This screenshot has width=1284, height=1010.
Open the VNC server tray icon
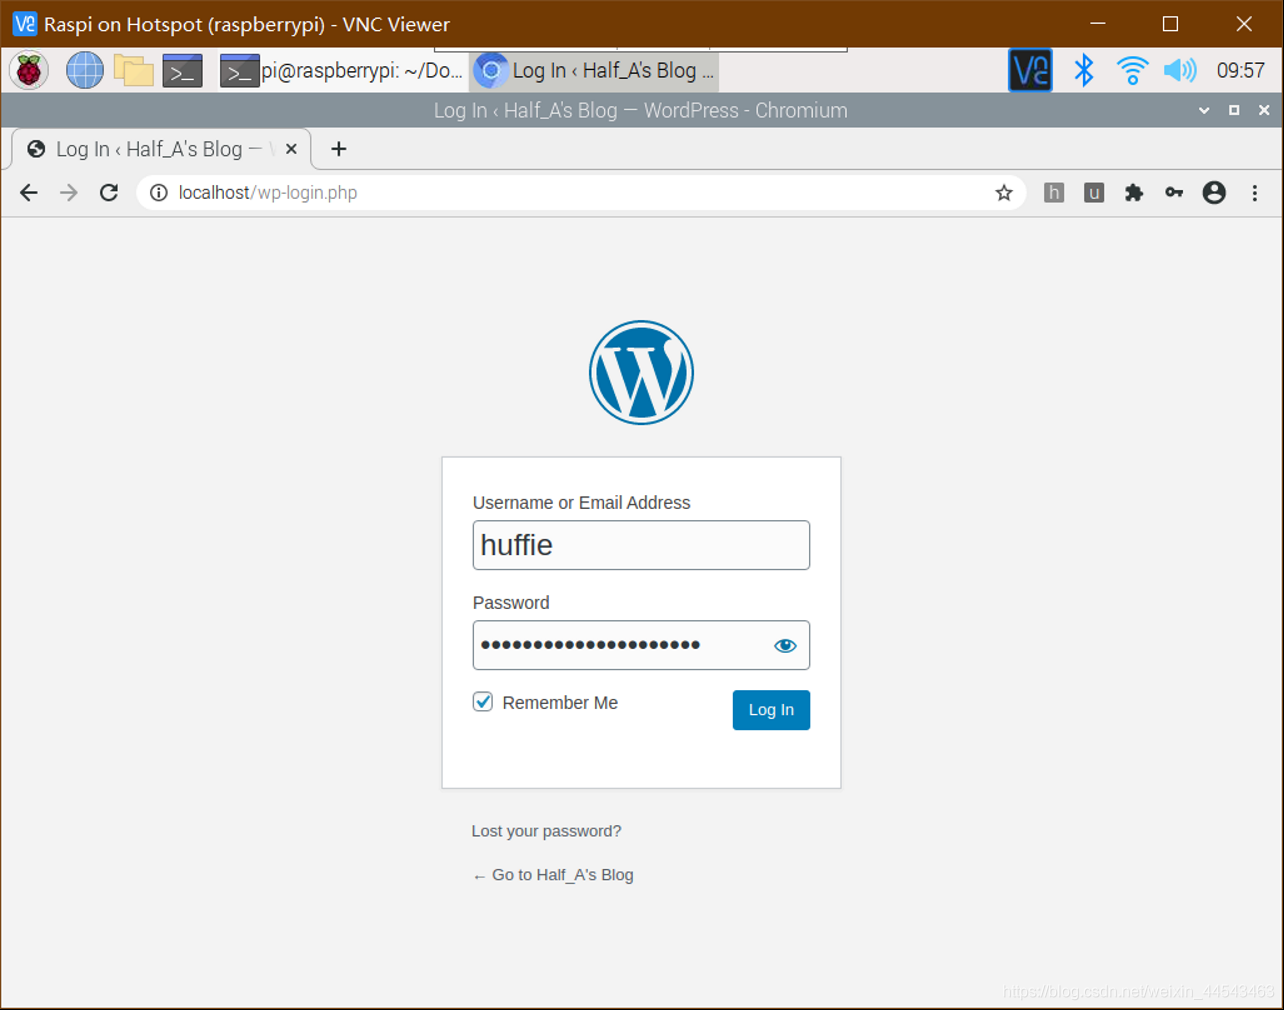pos(1030,71)
